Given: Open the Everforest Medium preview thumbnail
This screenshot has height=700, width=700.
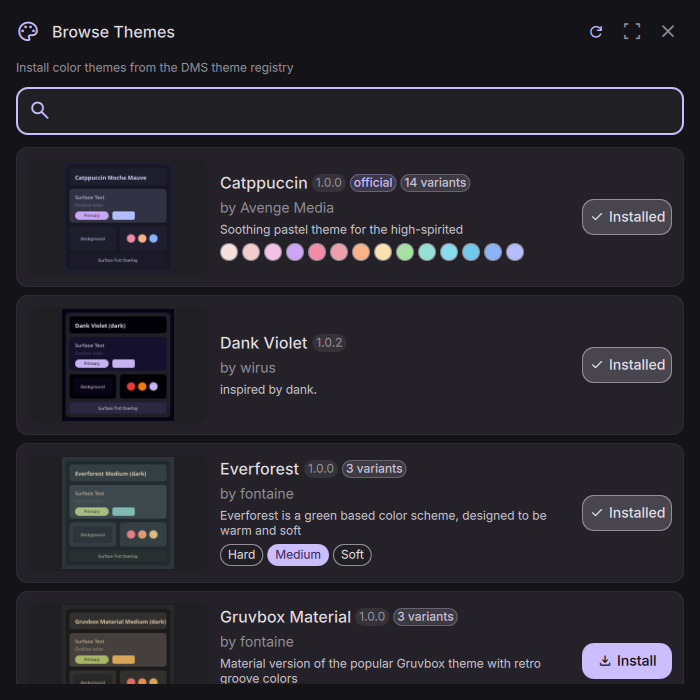Looking at the screenshot, I should (x=118, y=513).
